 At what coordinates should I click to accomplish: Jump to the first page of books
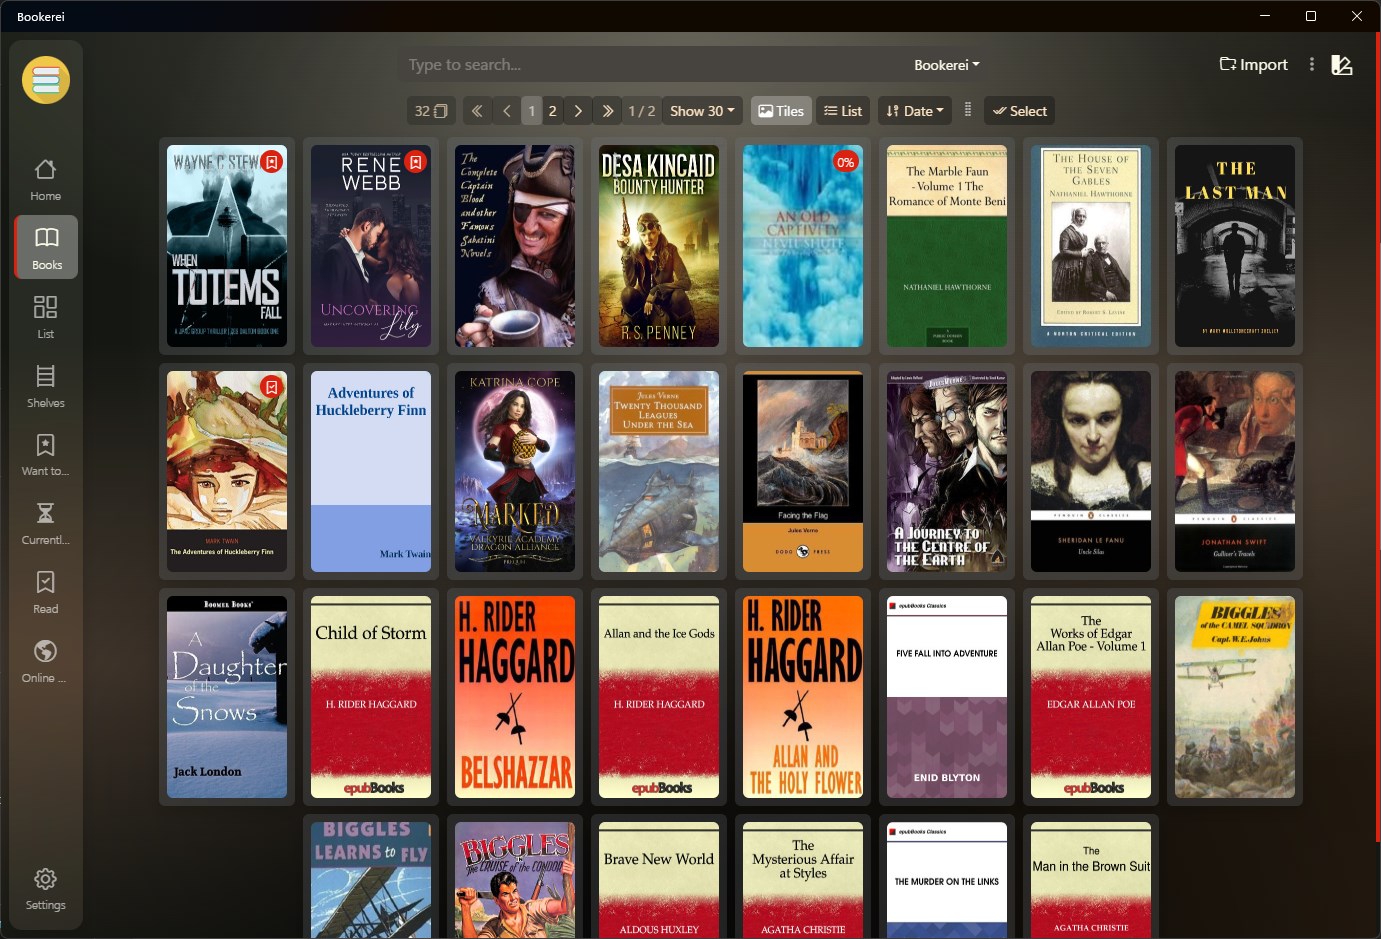pyautogui.click(x=477, y=111)
